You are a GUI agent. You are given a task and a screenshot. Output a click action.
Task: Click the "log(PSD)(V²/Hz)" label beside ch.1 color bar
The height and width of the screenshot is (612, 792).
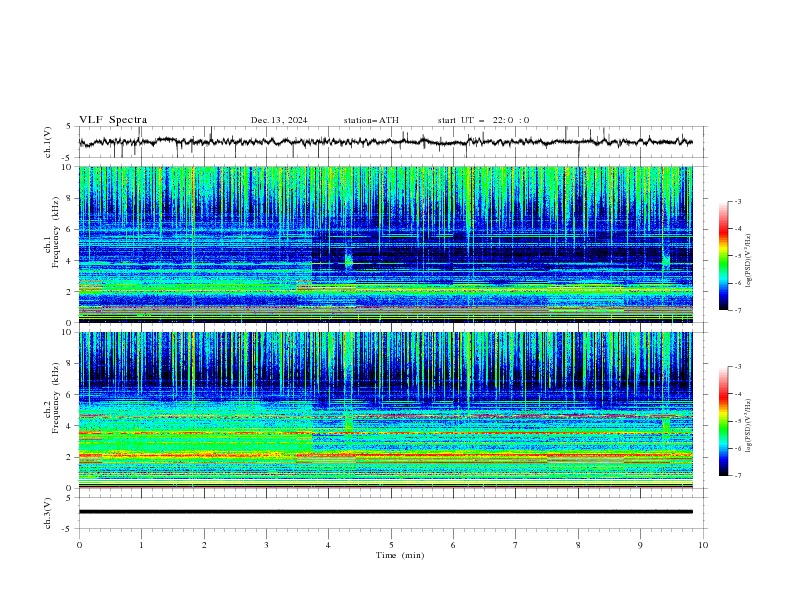point(748,261)
